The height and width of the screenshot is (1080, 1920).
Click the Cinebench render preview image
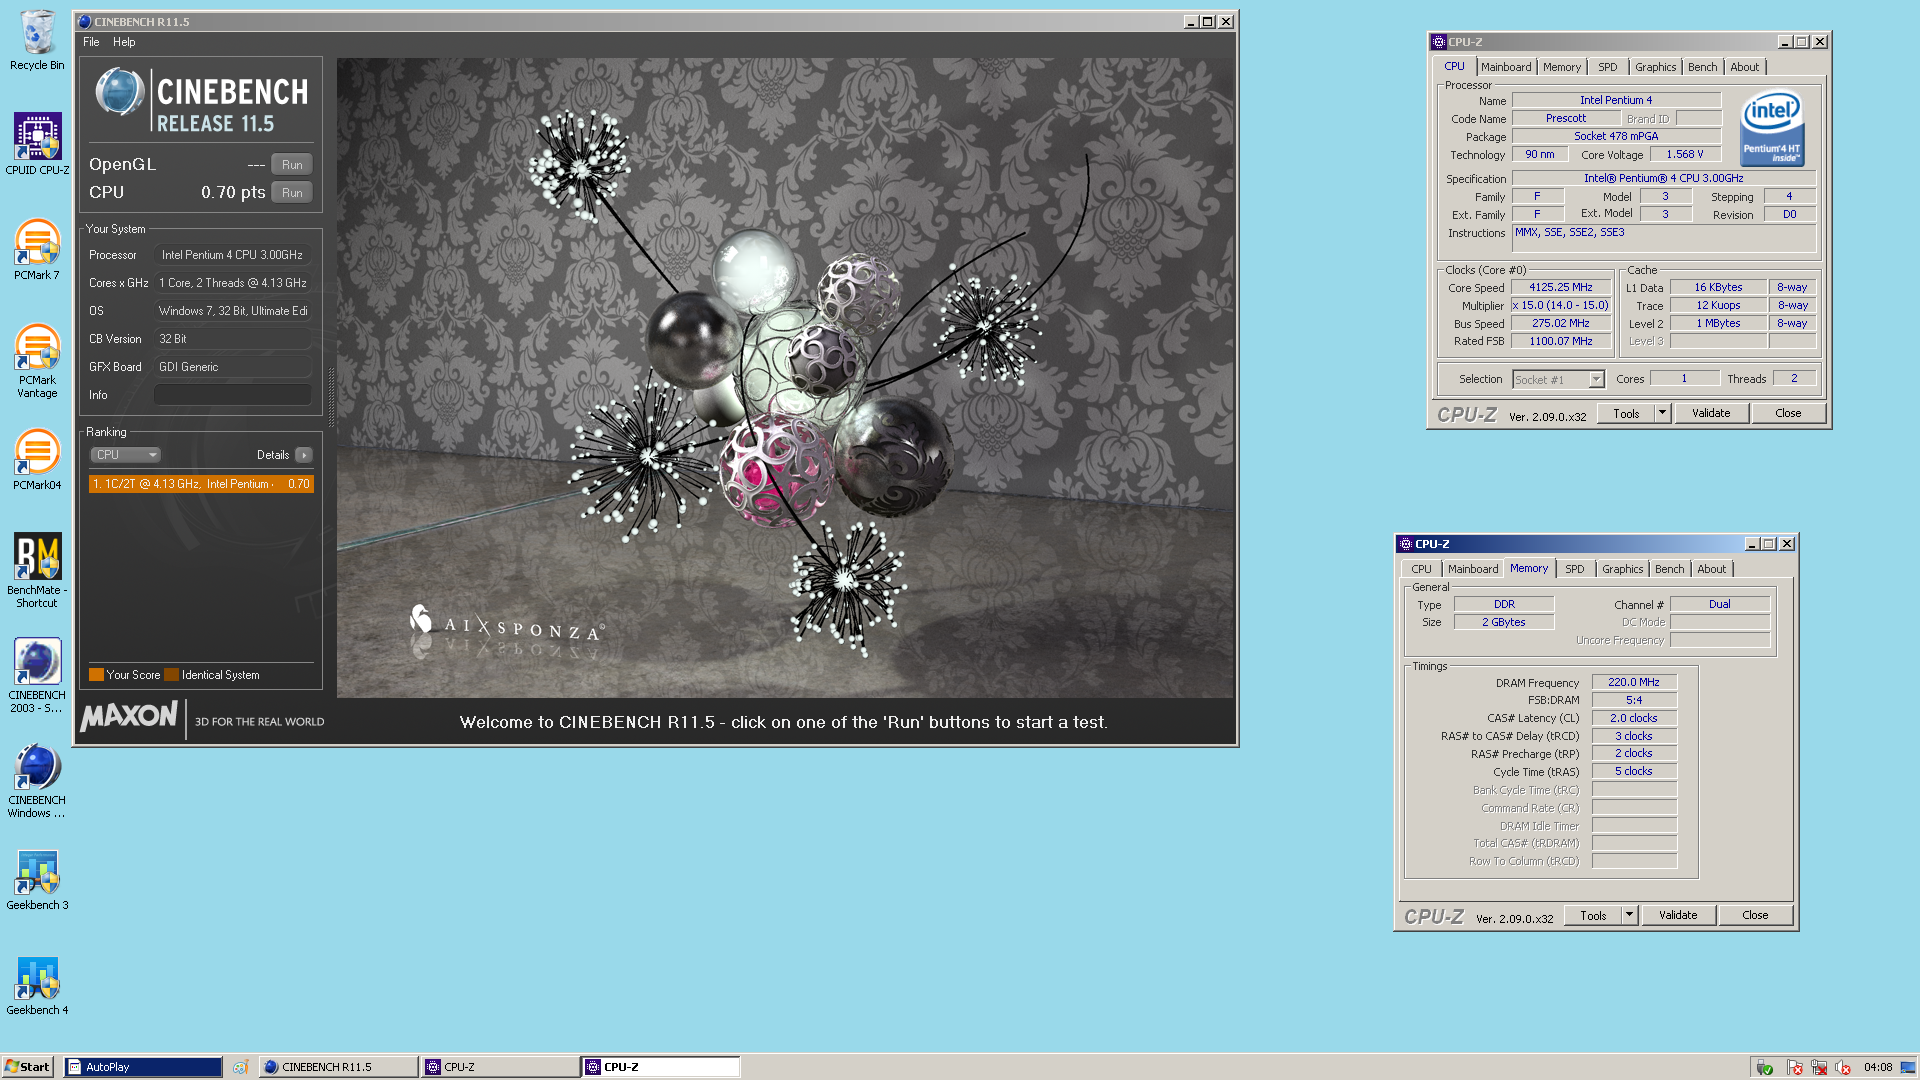point(785,378)
